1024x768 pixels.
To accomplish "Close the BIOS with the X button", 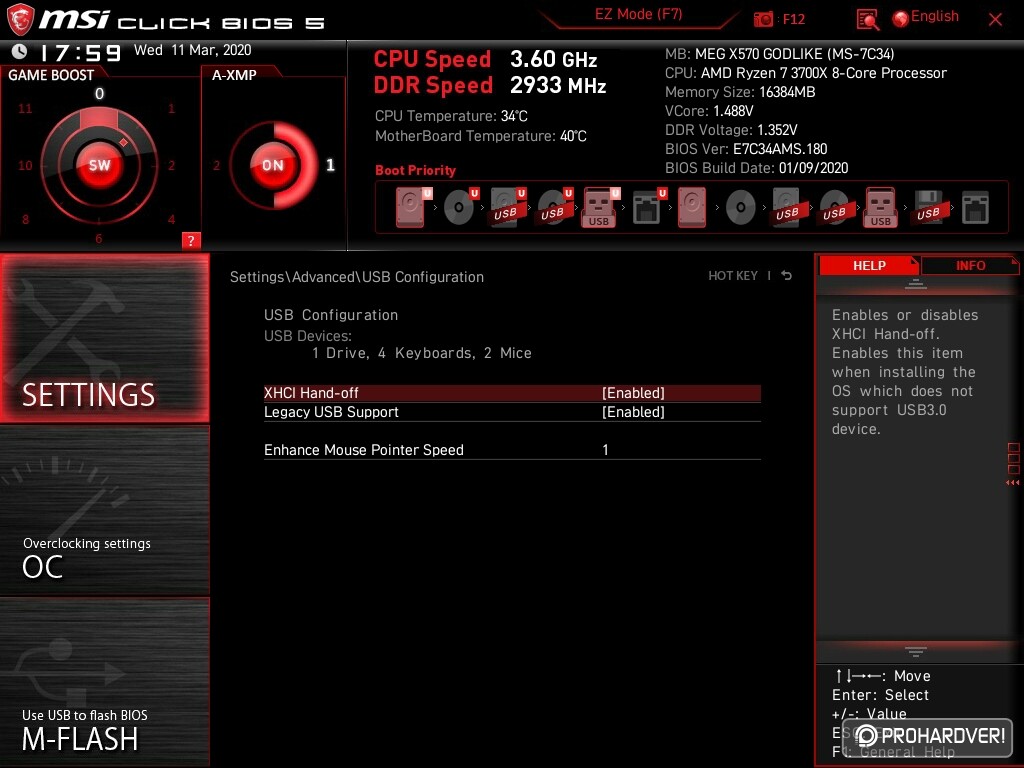I will [x=995, y=20].
